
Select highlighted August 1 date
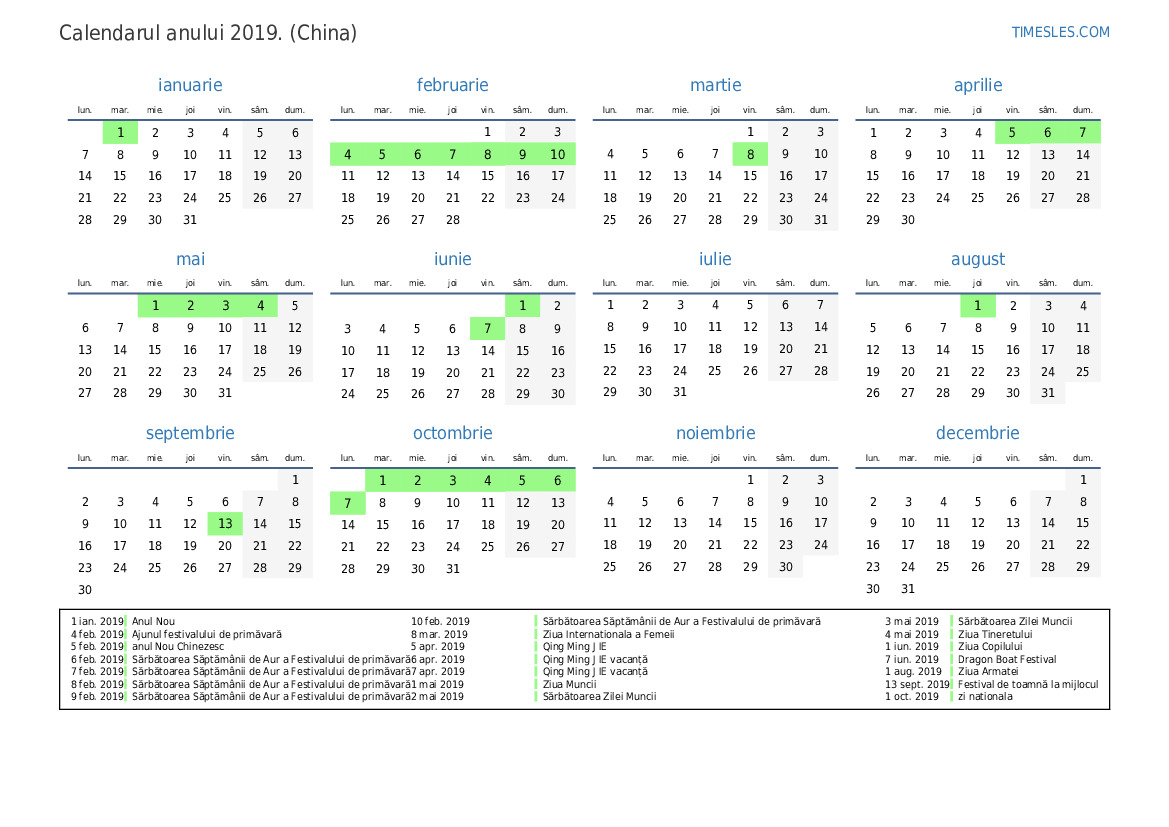click(977, 306)
